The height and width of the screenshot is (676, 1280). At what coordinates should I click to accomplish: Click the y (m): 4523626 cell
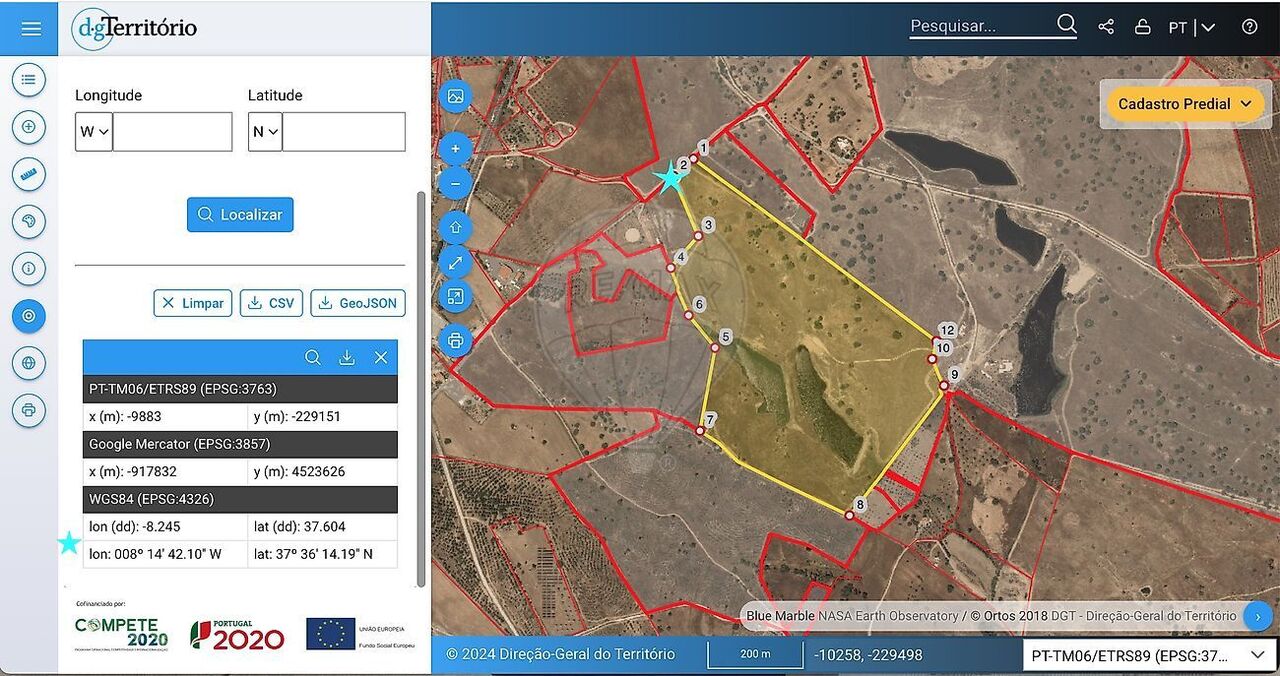point(322,471)
